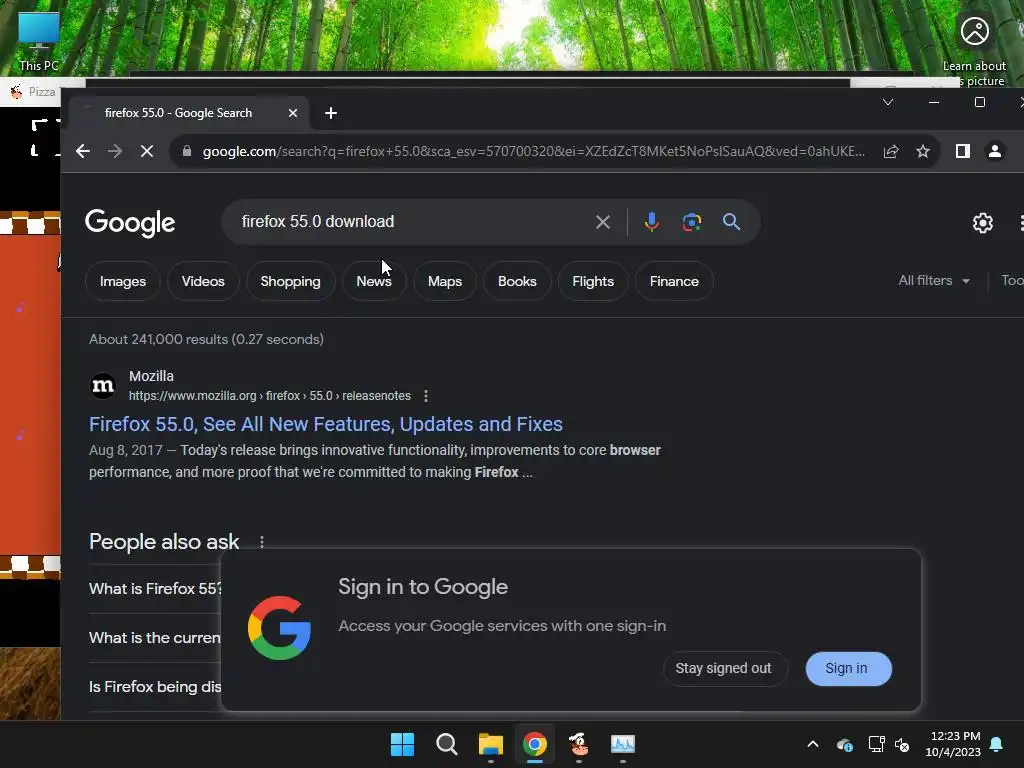Image resolution: width=1024 pixels, height=768 pixels.
Task: Filter results by Flights
Action: click(x=593, y=281)
